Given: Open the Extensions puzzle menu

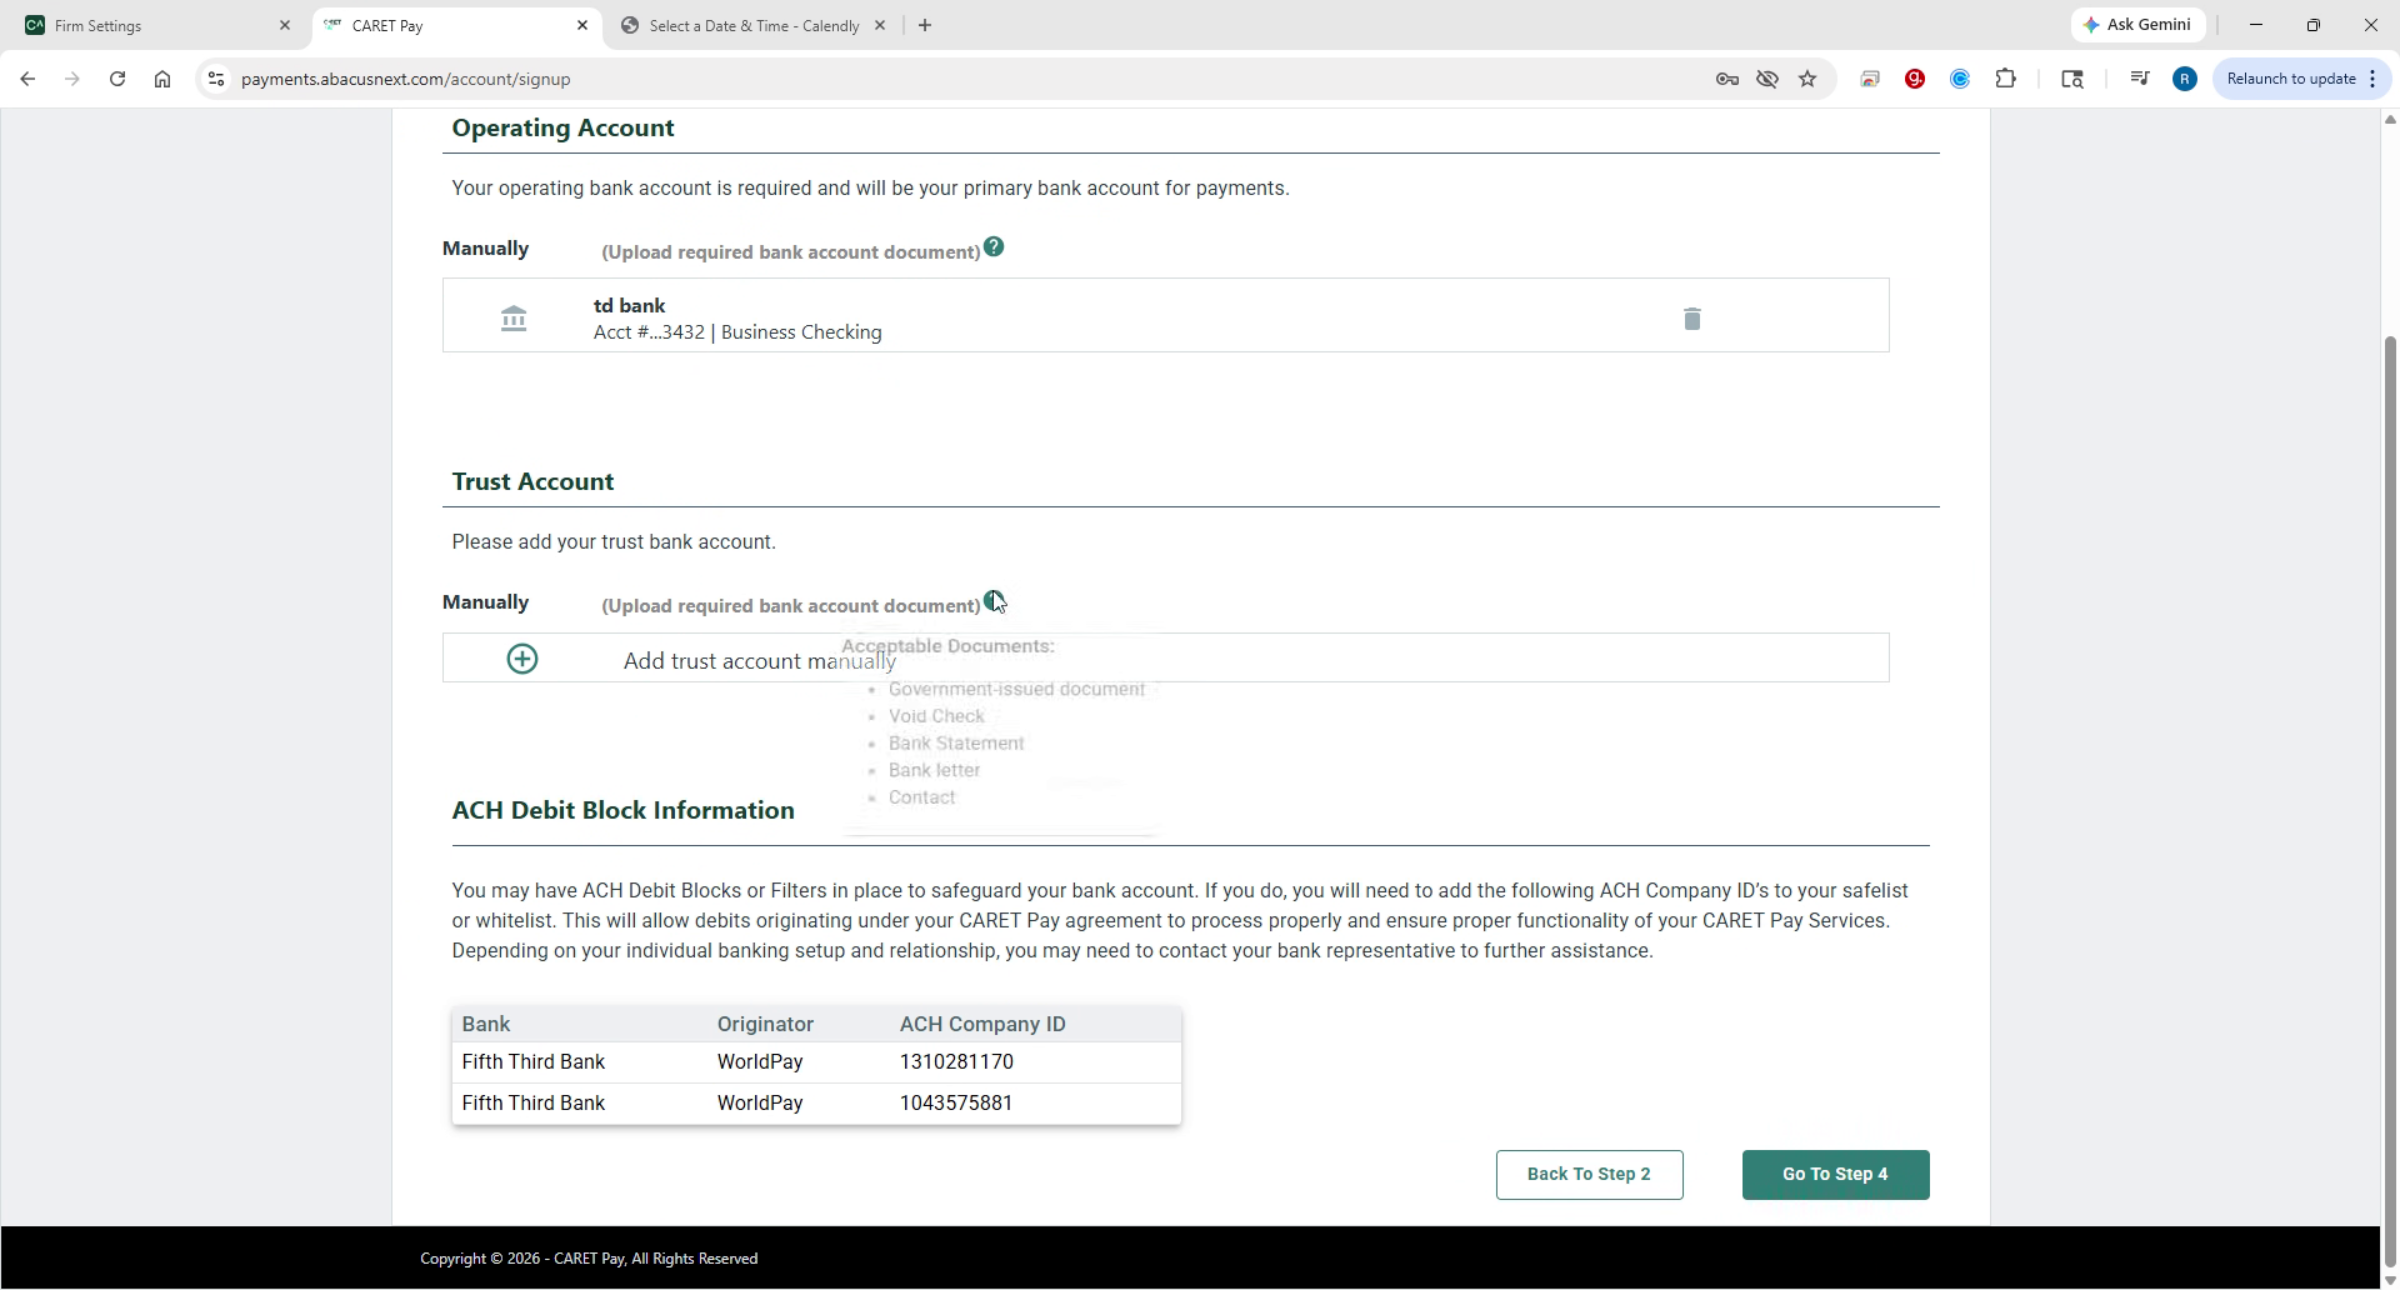Looking at the screenshot, I should (x=2006, y=79).
